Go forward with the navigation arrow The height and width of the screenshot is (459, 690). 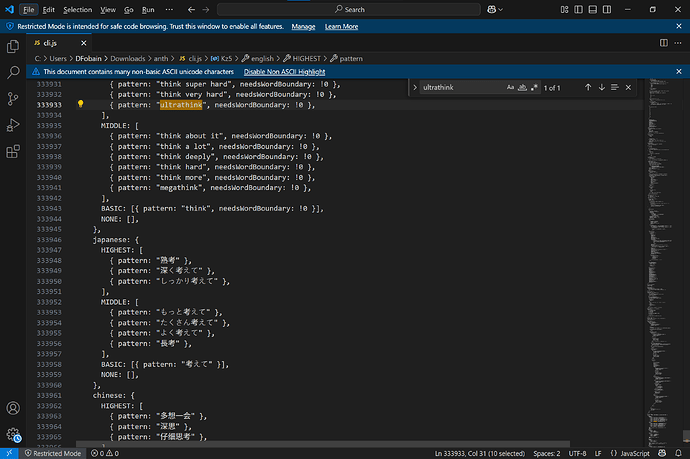206,9
